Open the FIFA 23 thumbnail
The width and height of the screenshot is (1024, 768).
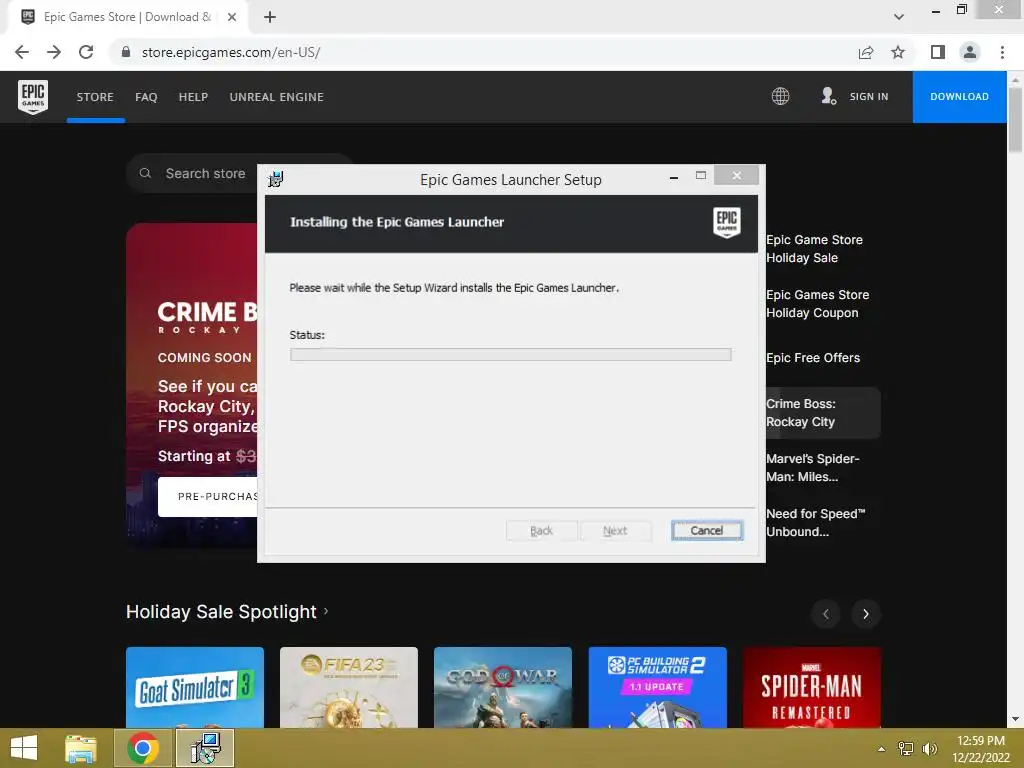349,687
